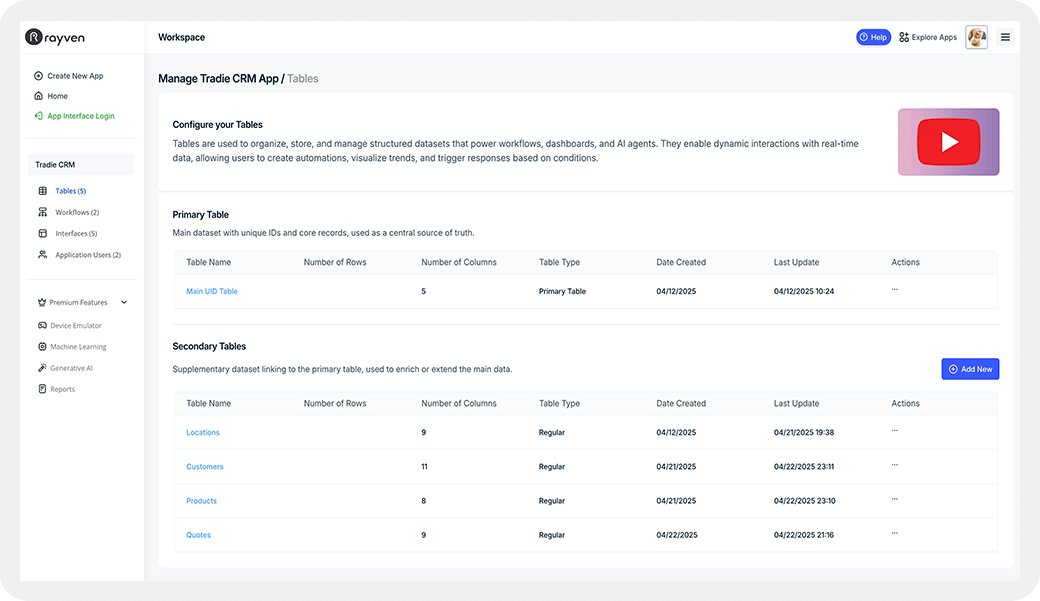Go to Interfaces (5) in the sidebar
This screenshot has height=601, width=1040.
76,233
